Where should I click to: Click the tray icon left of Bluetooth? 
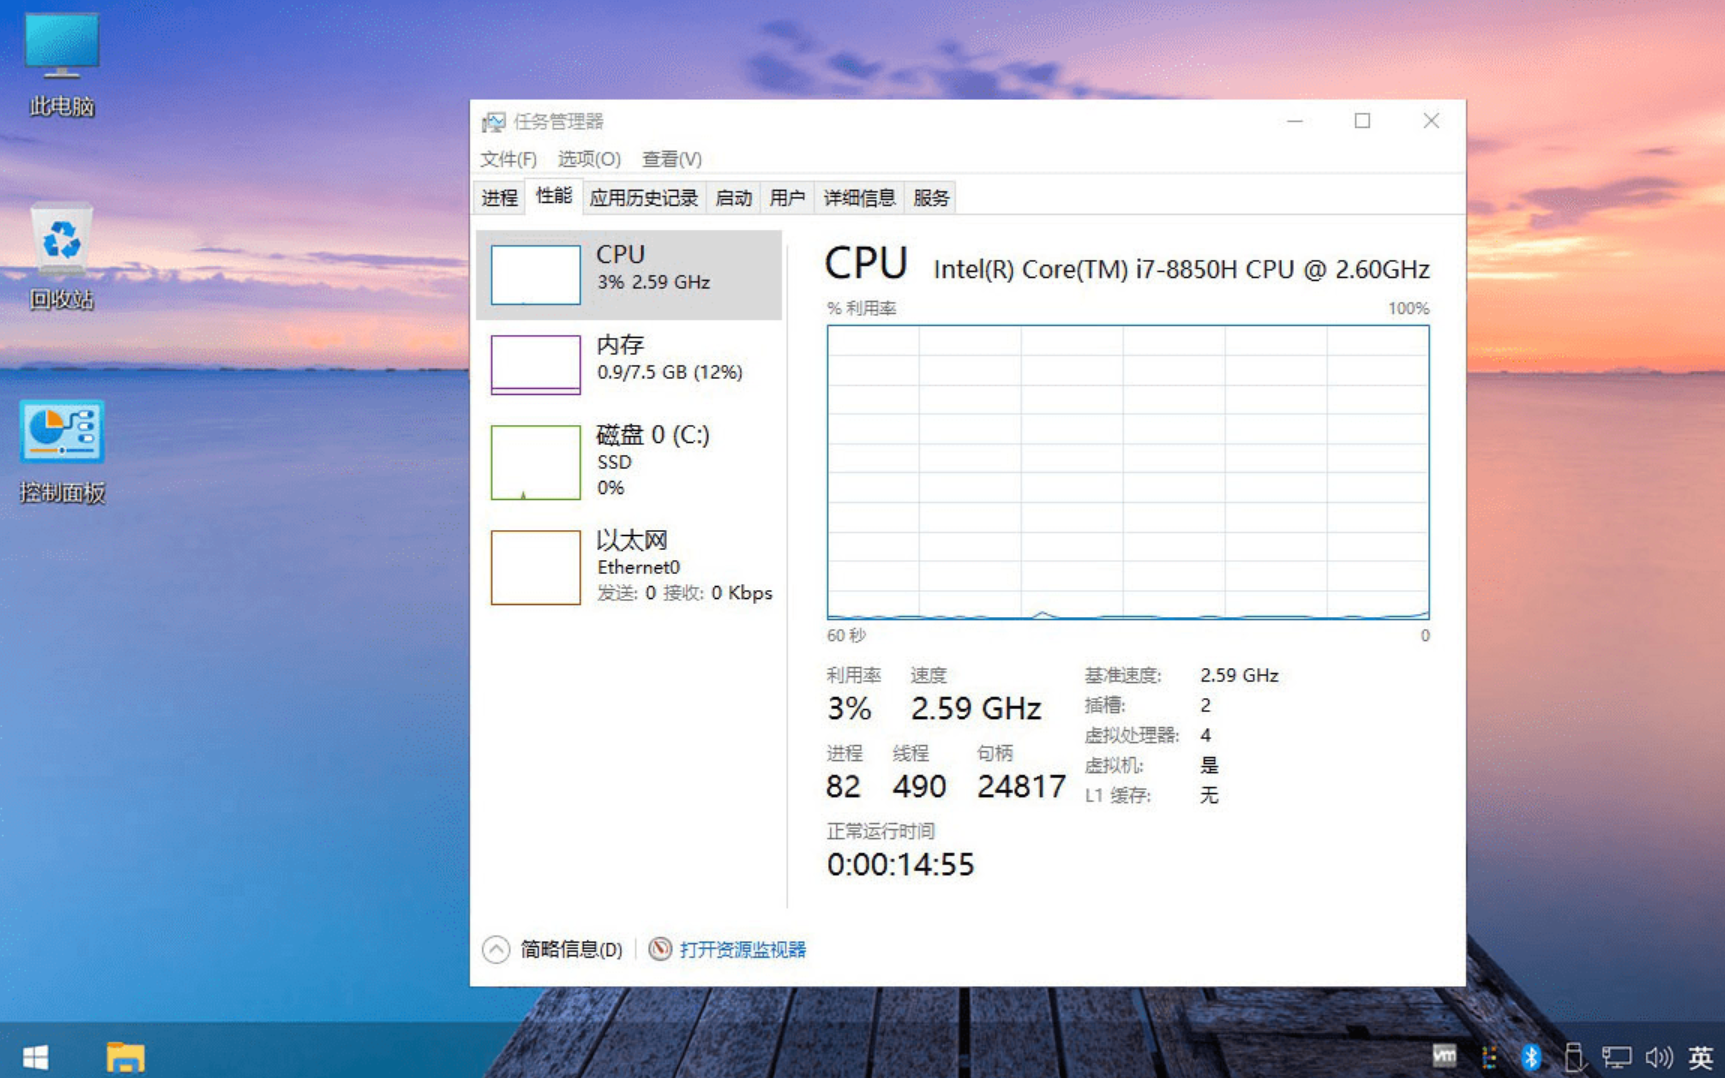point(1488,1057)
